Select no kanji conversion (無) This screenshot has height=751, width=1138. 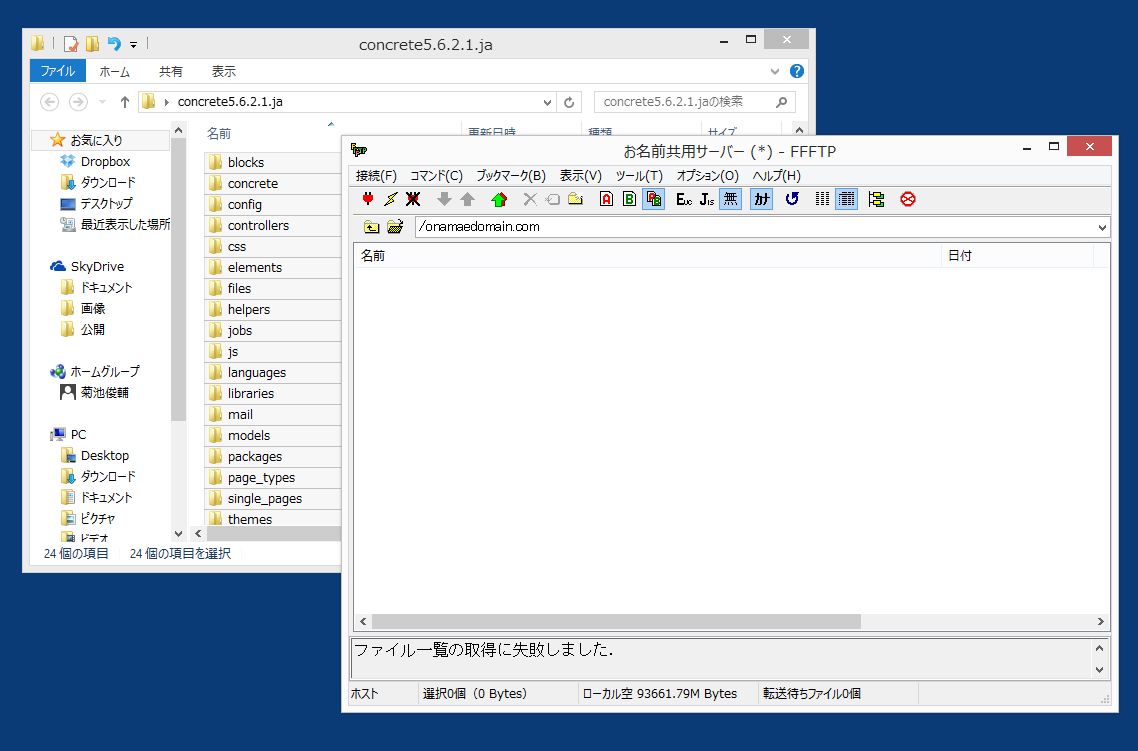pyautogui.click(x=730, y=199)
